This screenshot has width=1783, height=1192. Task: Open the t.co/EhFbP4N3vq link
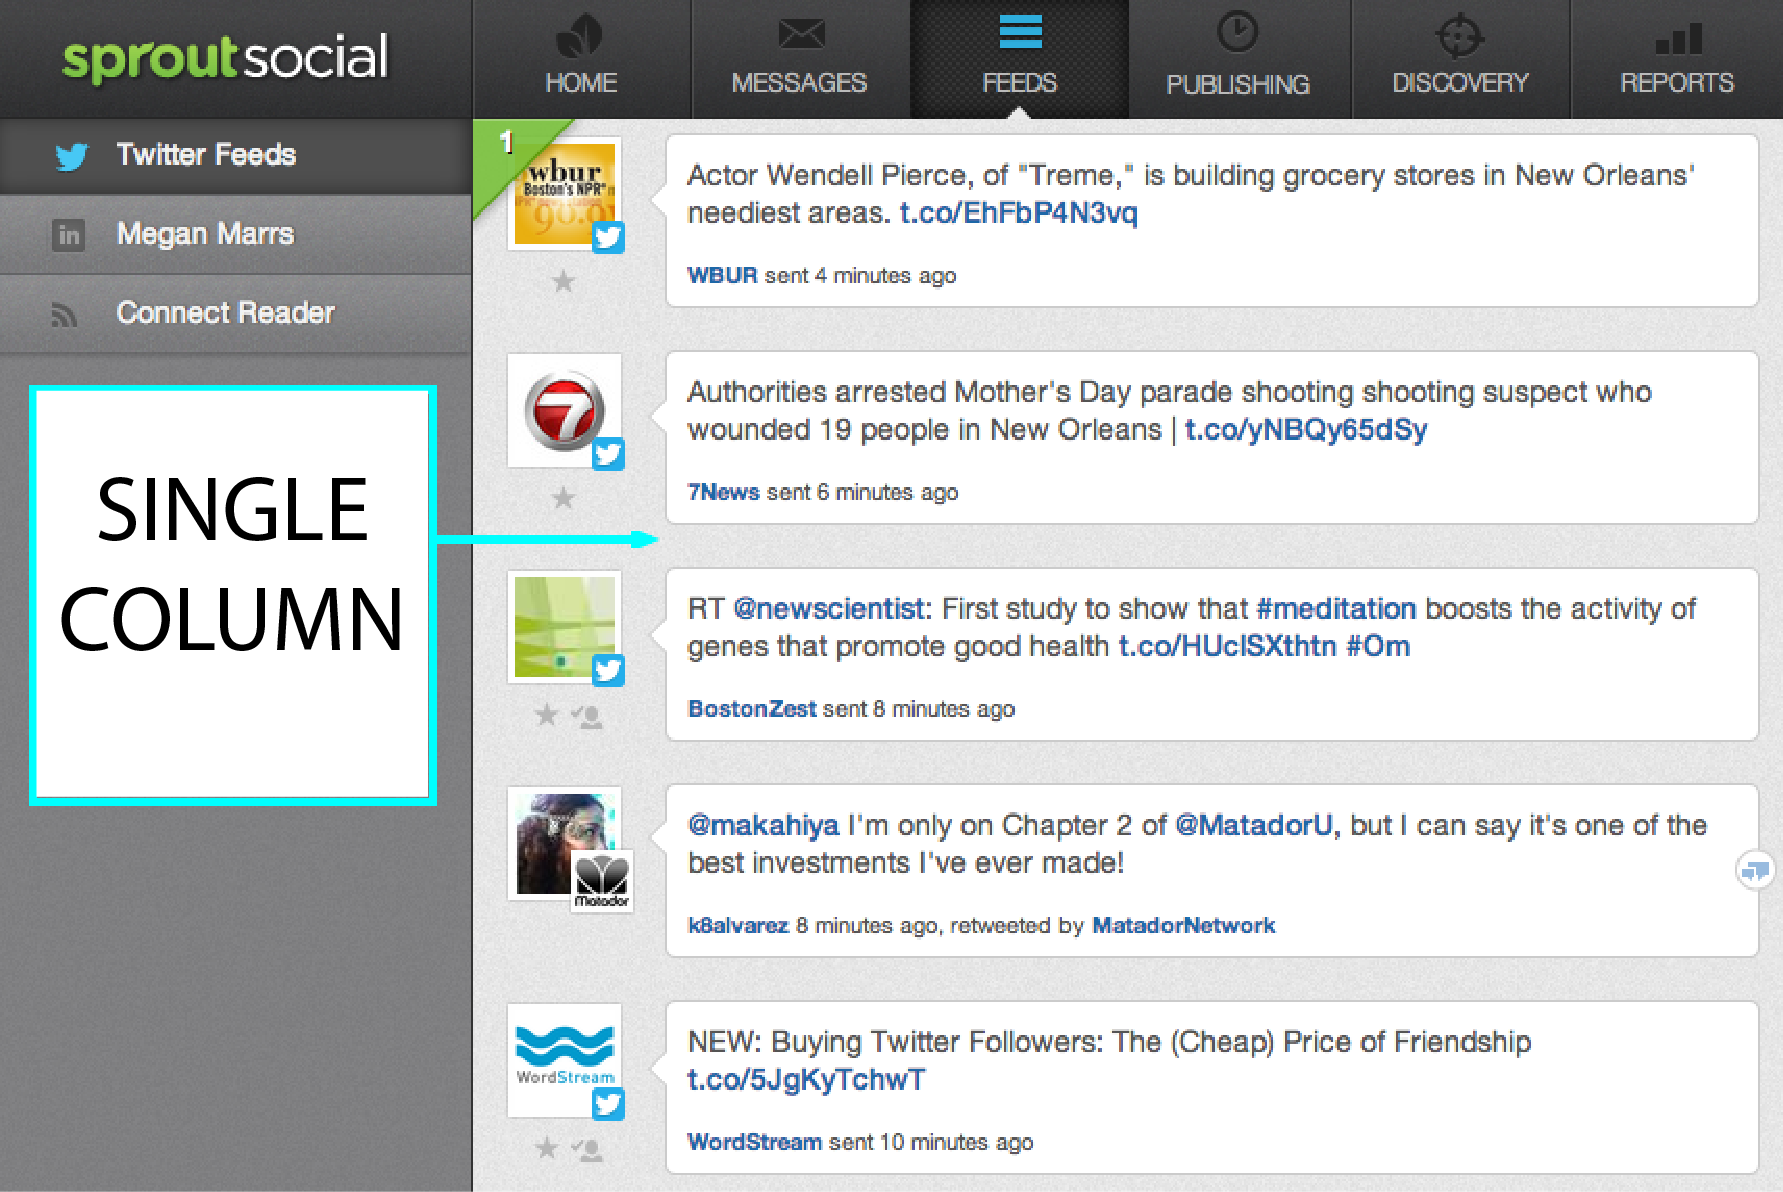coord(1018,213)
